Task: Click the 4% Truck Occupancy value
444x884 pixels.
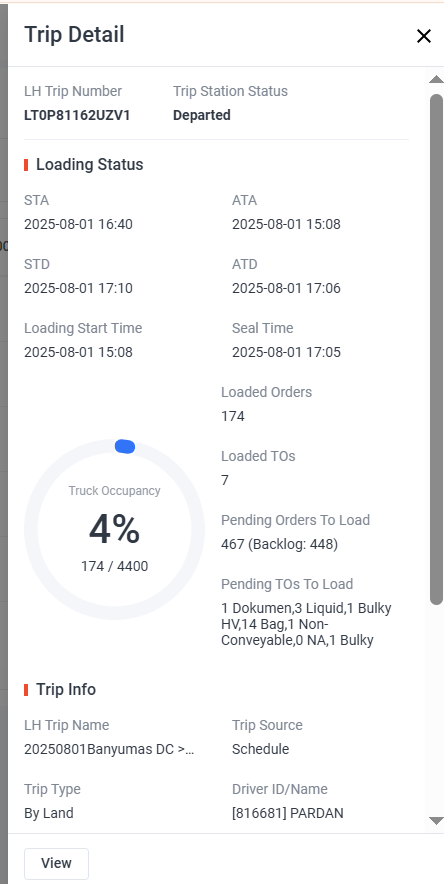Action: click(x=114, y=530)
